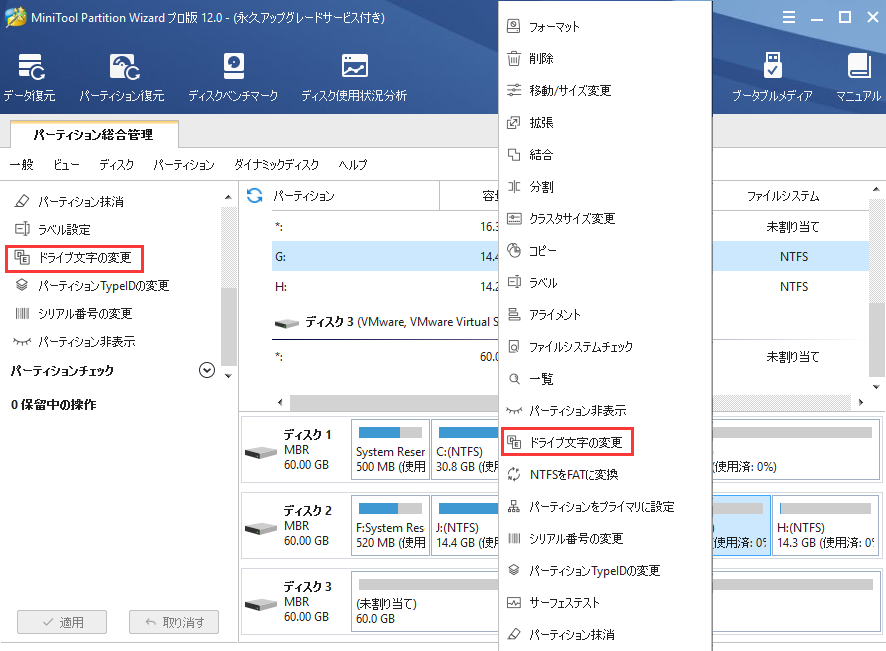Select ディスク 3 drive icon in the disk map
The width and height of the screenshot is (886, 651).
261,602
